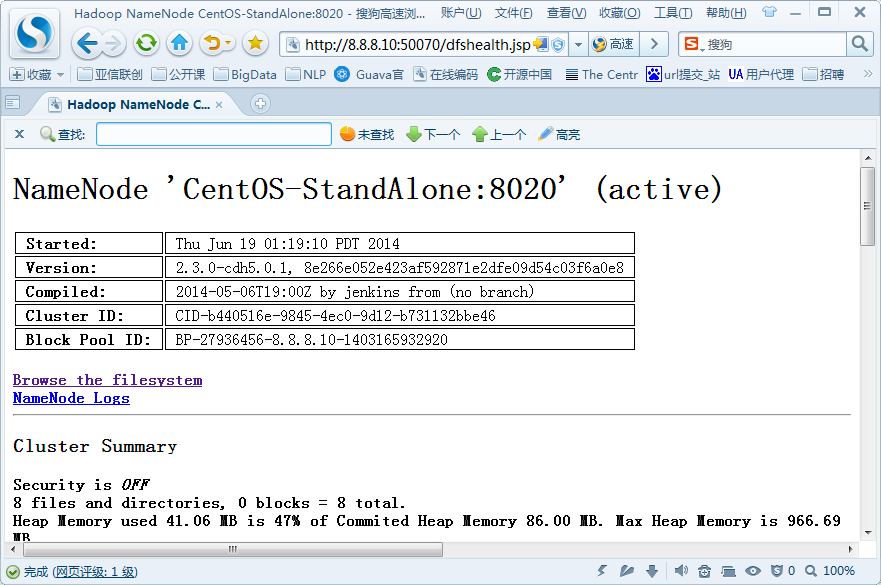
Task: Open the Guava官 bookmark
Action: point(369,74)
